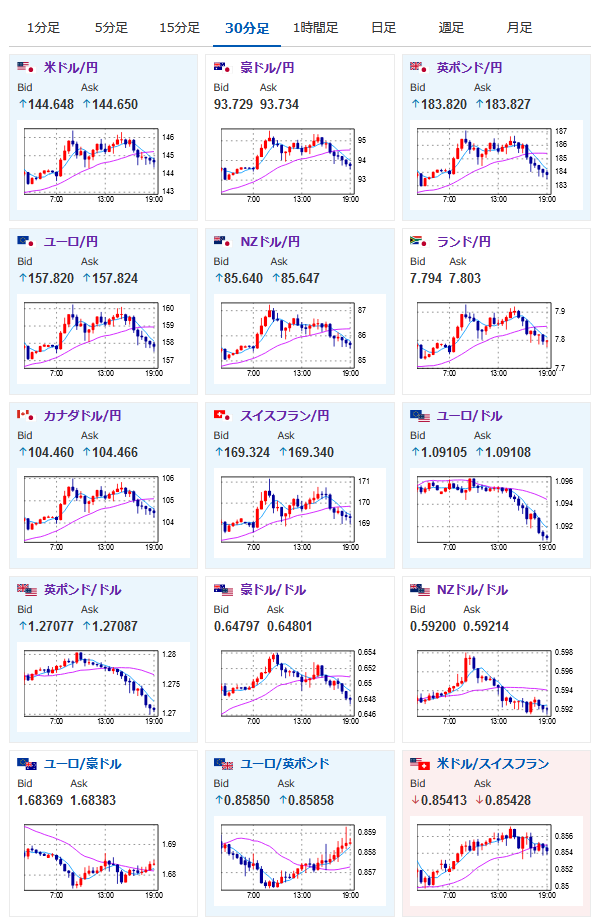Click the flag icon beside 米ドル/スイスフラン

420,764
